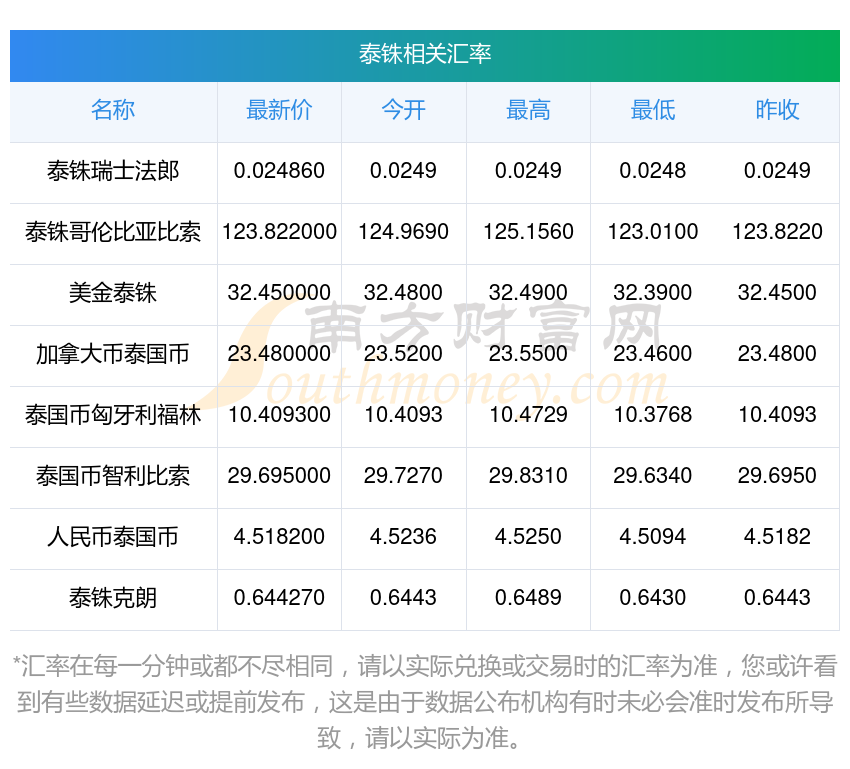Image resolution: width=850 pixels, height=769 pixels.
Task: Select opening value 124.9690
Action: (403, 232)
